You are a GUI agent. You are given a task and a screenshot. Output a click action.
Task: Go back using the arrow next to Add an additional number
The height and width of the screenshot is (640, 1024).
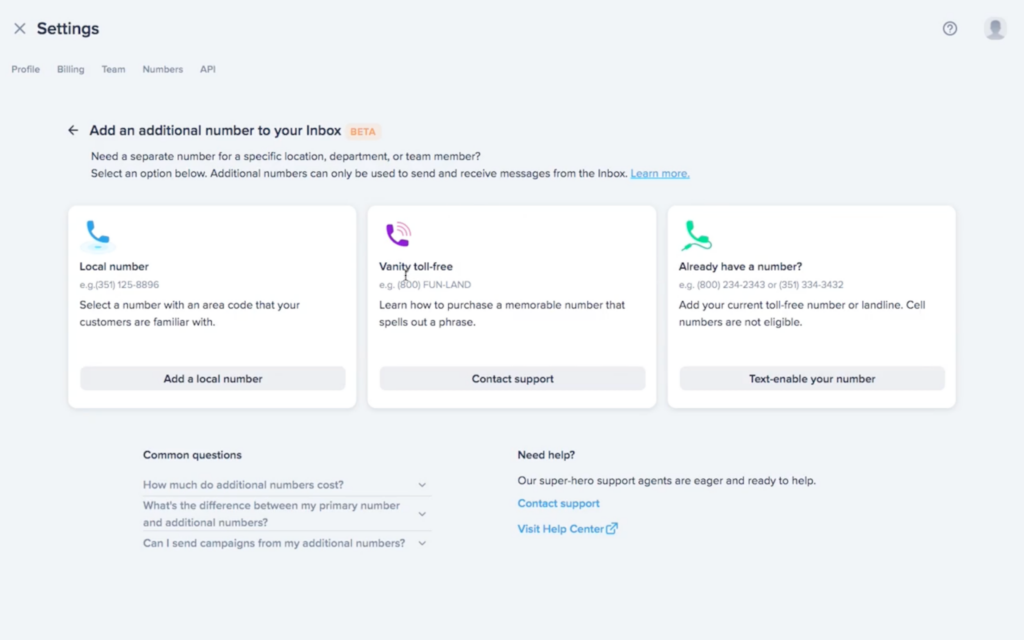click(73, 130)
